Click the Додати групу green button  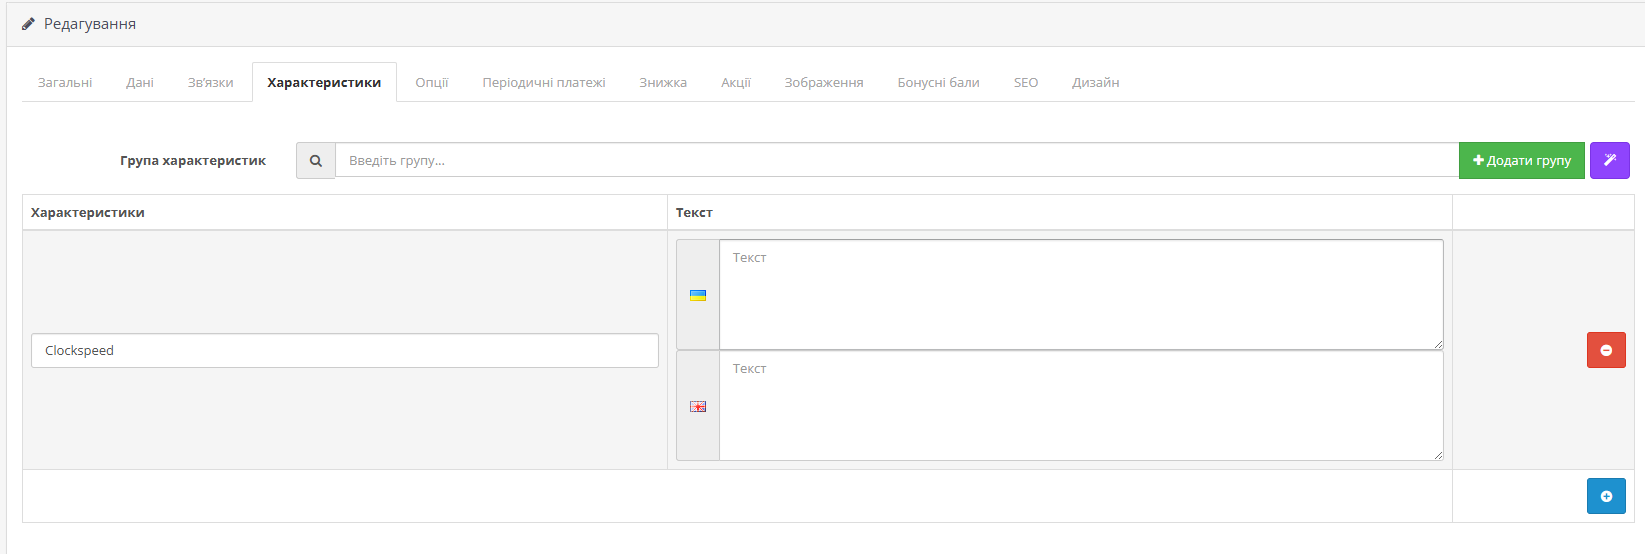[1522, 160]
